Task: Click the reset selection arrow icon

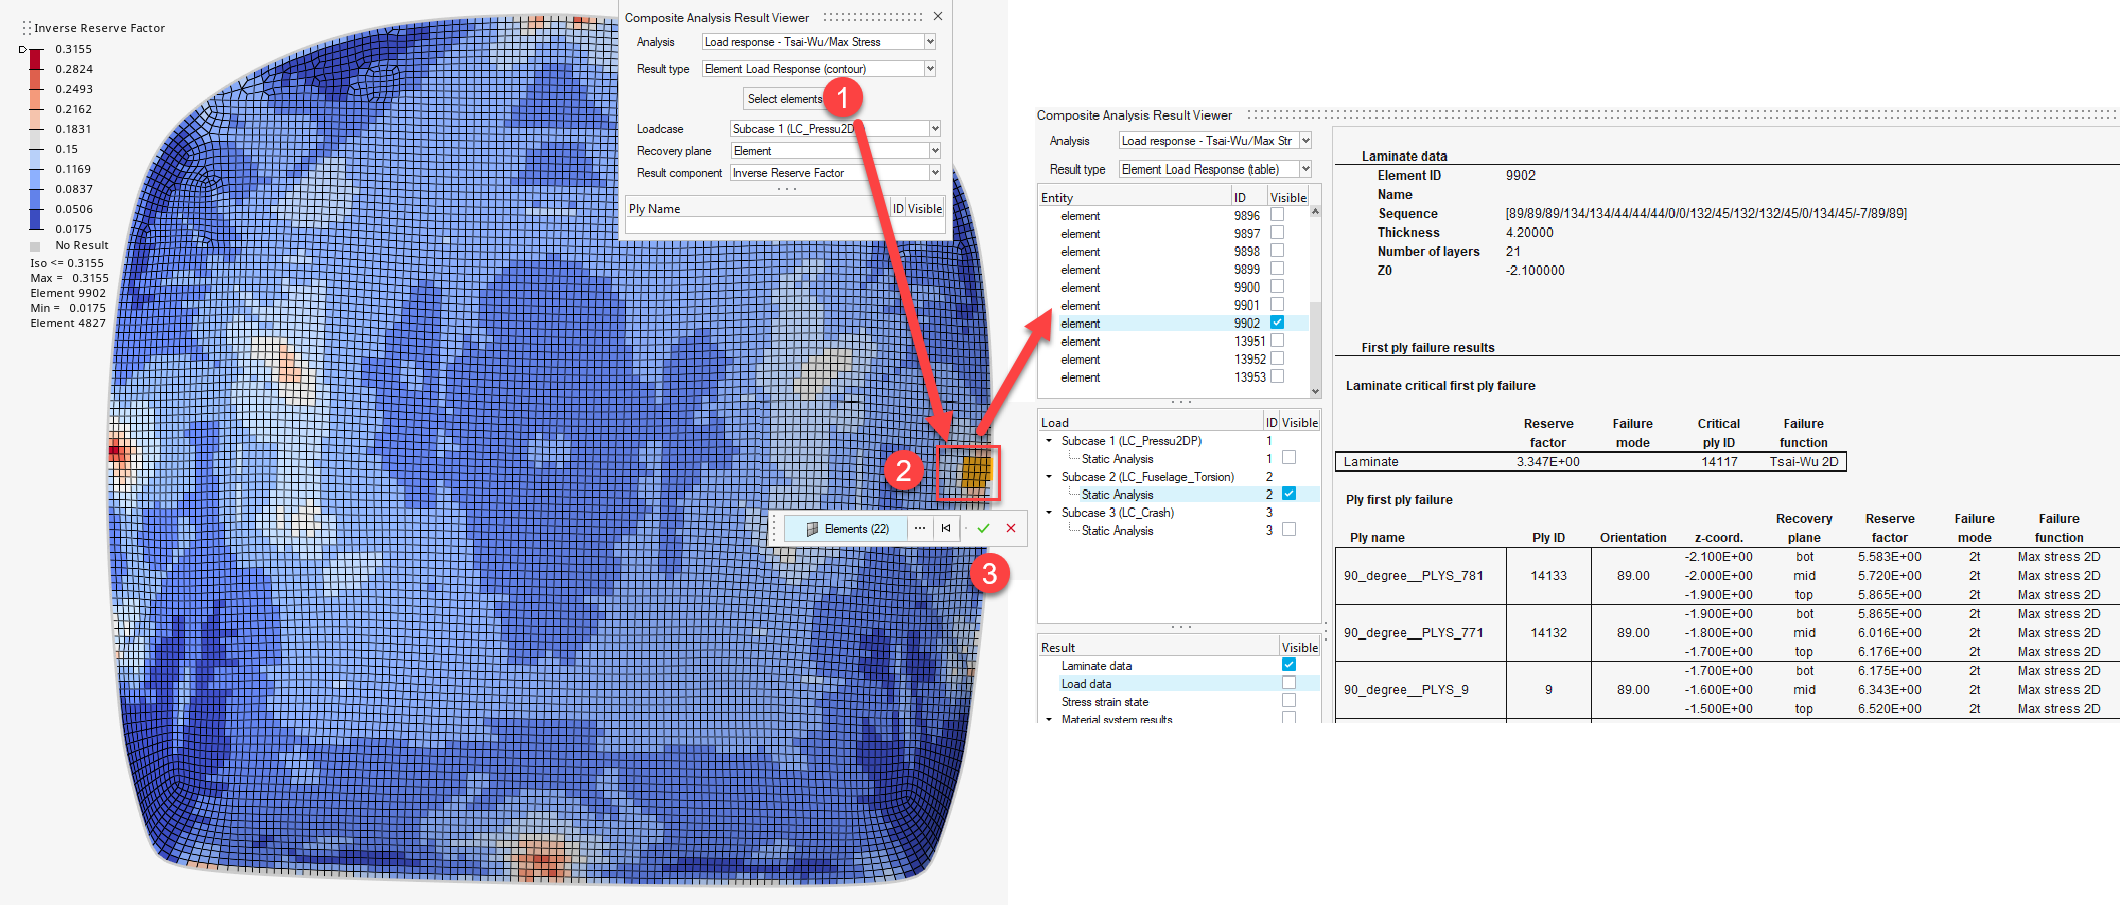Action: click(x=946, y=528)
